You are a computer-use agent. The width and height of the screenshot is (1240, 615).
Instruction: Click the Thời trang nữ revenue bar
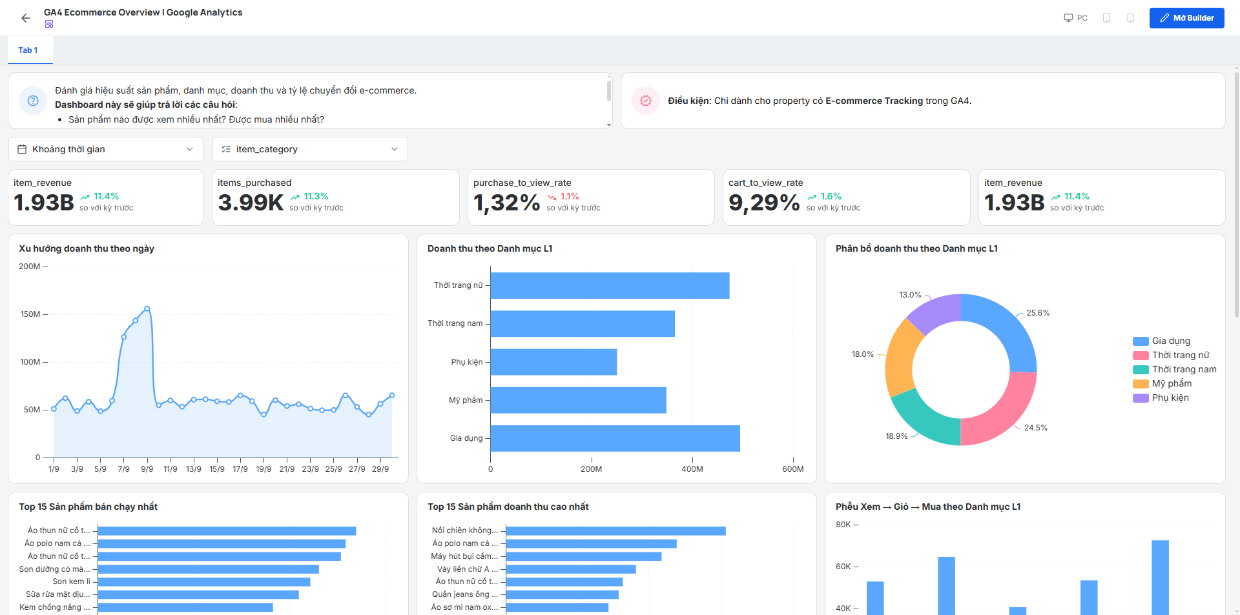tap(610, 285)
